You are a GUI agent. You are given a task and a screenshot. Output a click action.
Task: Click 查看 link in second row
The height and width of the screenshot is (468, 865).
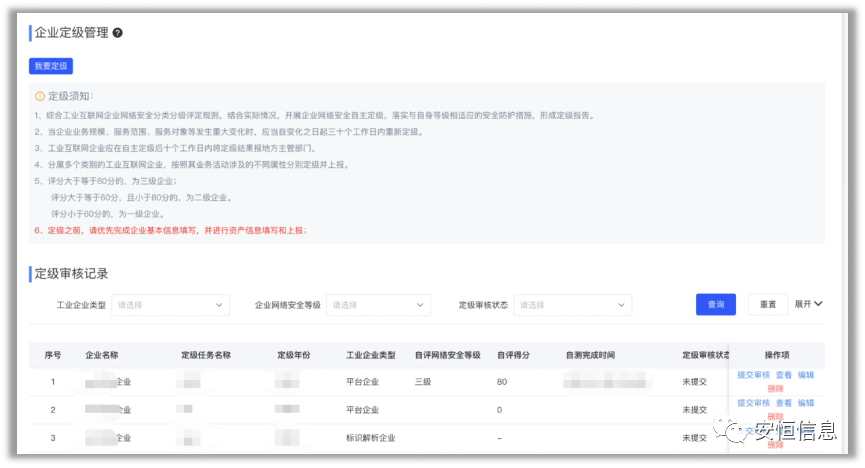coord(784,403)
